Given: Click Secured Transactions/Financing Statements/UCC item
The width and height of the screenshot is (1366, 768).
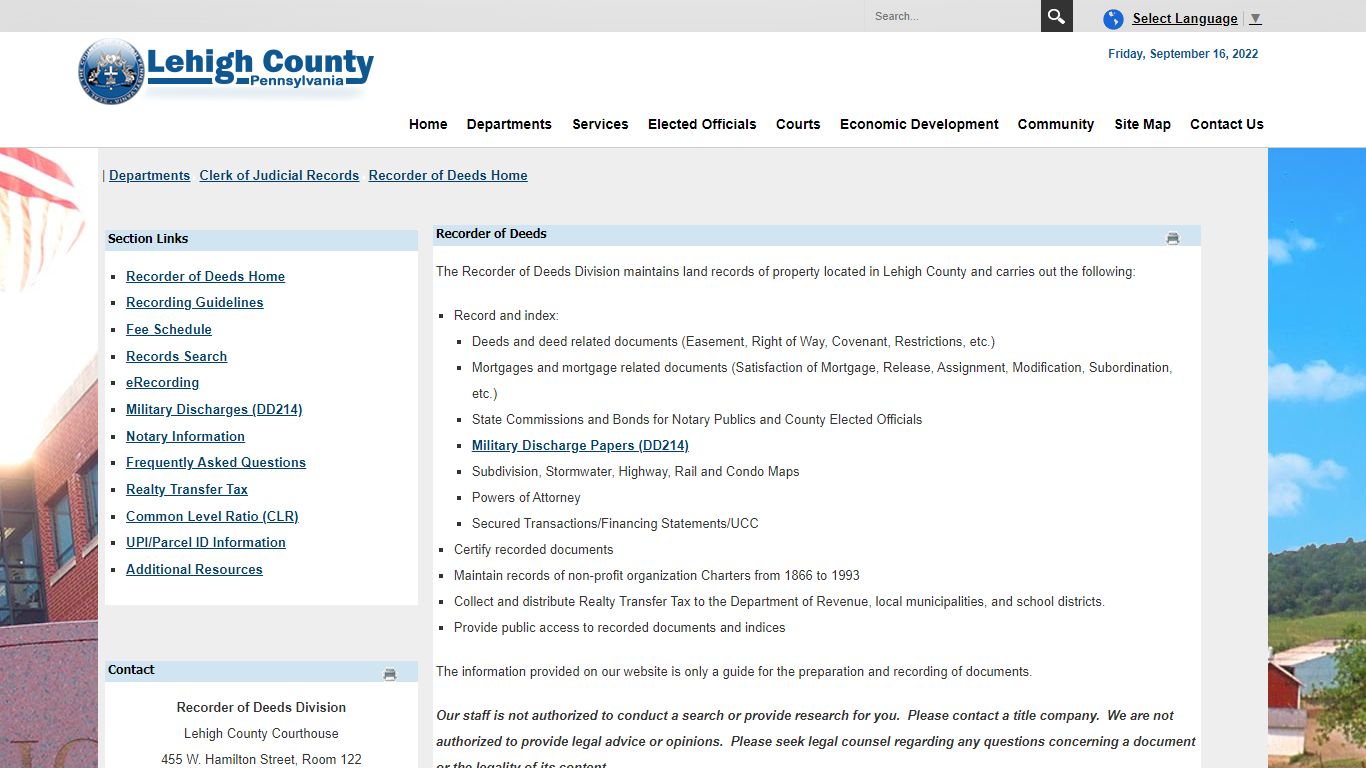Looking at the screenshot, I should point(615,523).
